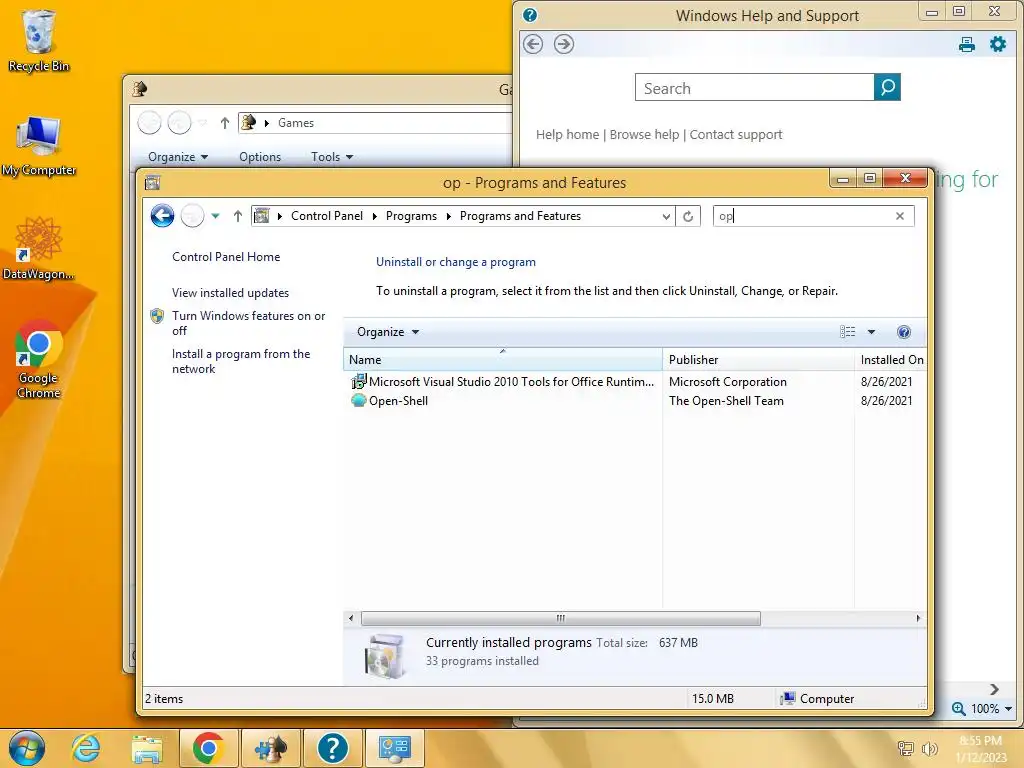Sort by the Publisher column header

[x=758, y=359]
